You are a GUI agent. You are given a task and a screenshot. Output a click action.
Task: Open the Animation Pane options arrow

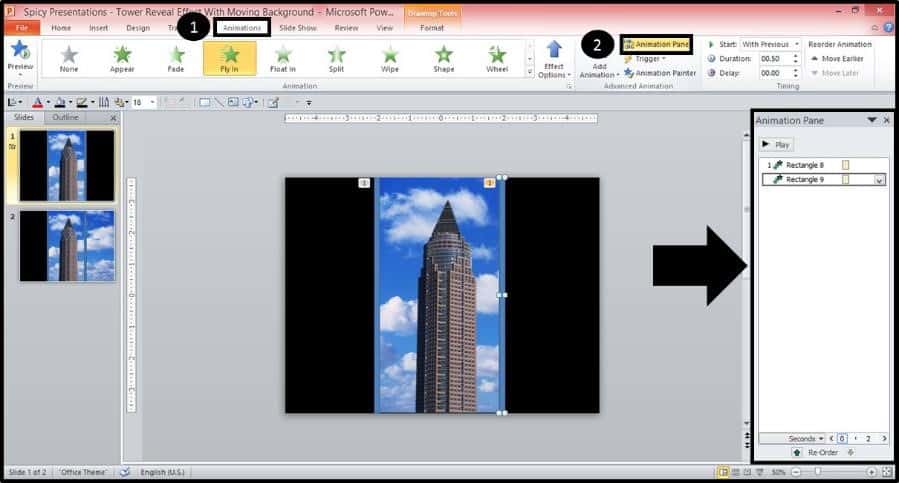click(871, 120)
